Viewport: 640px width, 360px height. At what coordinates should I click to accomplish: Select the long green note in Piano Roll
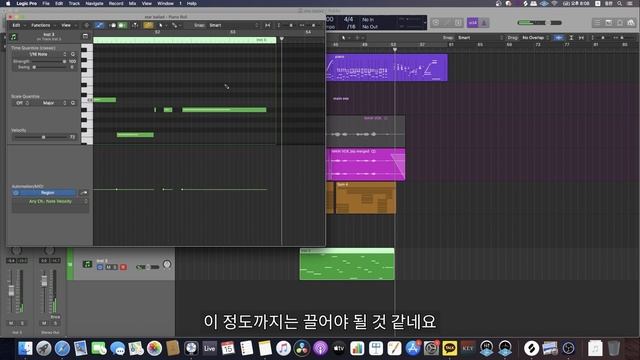click(x=224, y=110)
